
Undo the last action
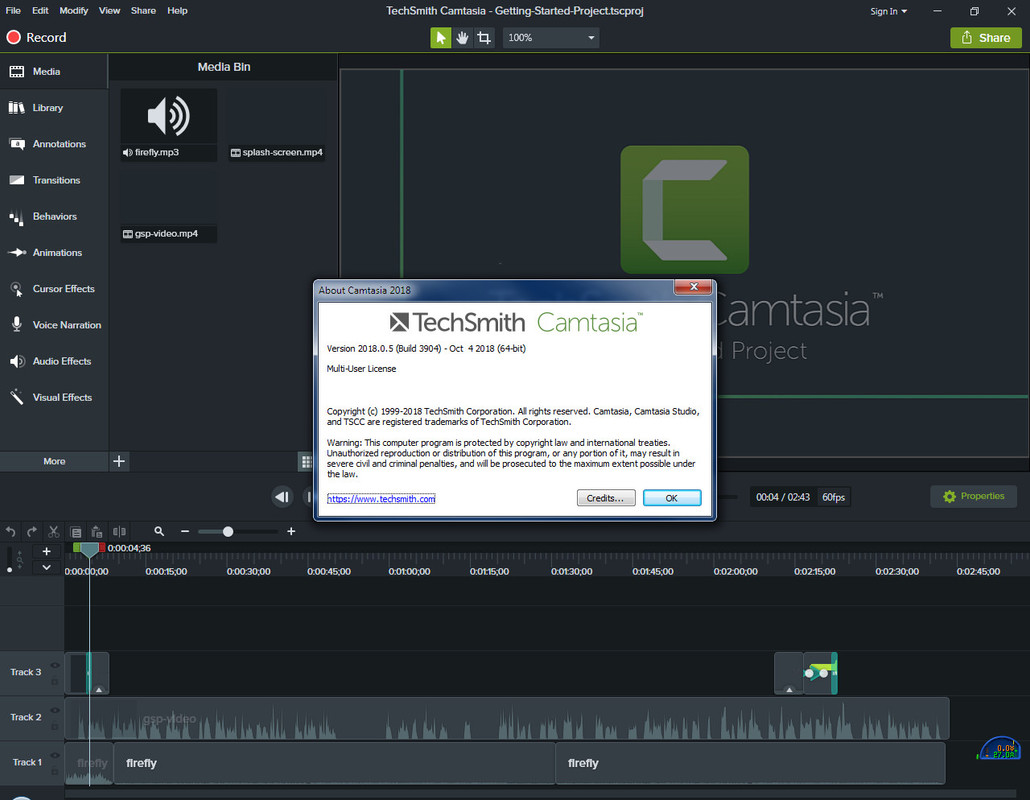click(11, 531)
